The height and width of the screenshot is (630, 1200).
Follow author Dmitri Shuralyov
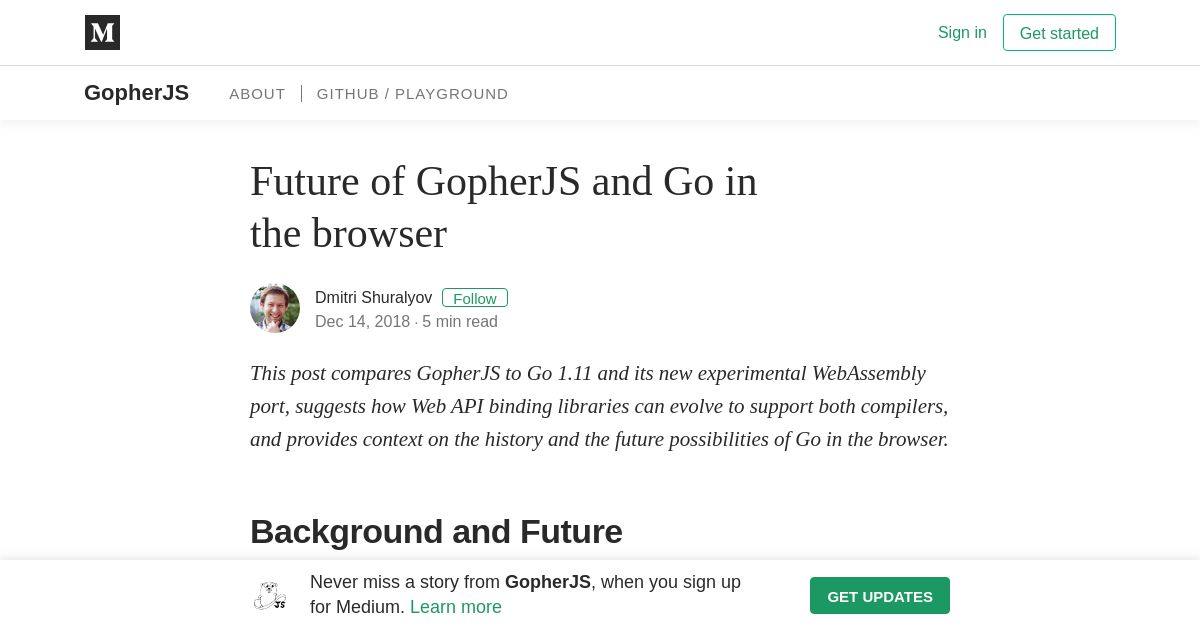coord(475,298)
